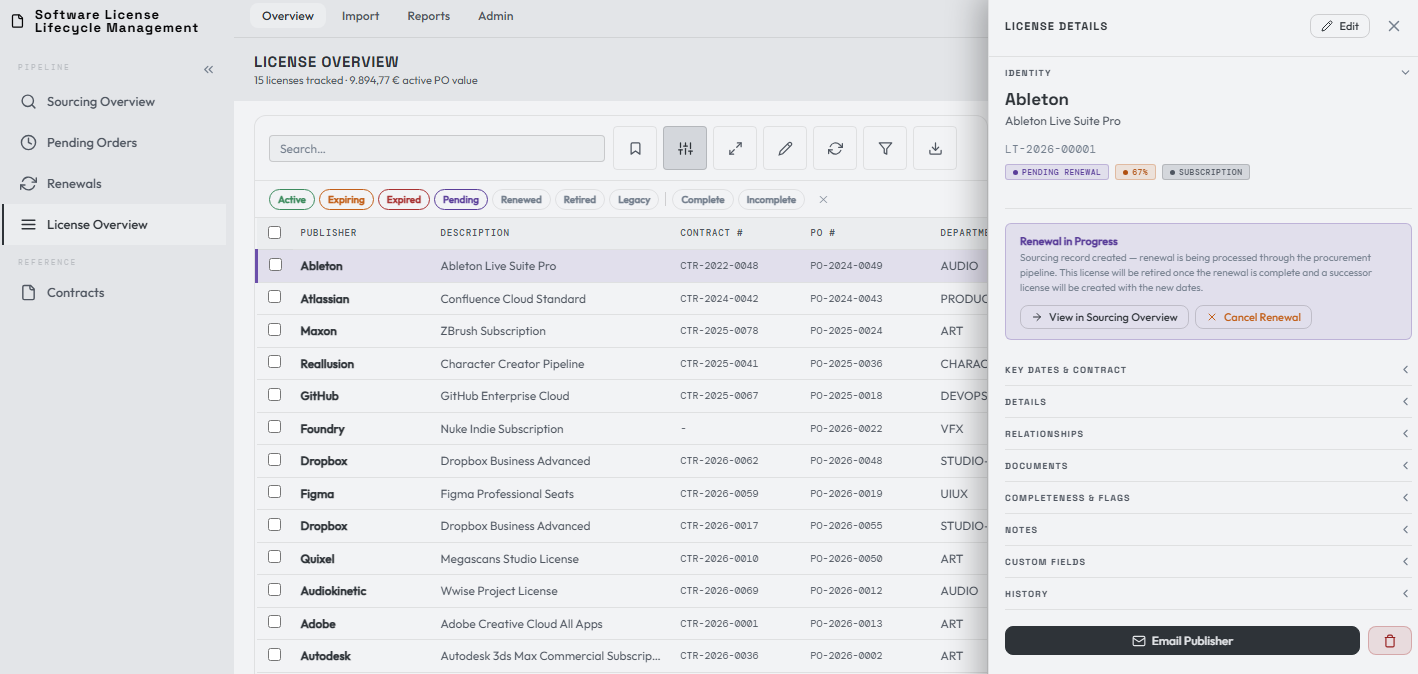
Task: Tick the select-all header checkbox
Action: pos(275,233)
